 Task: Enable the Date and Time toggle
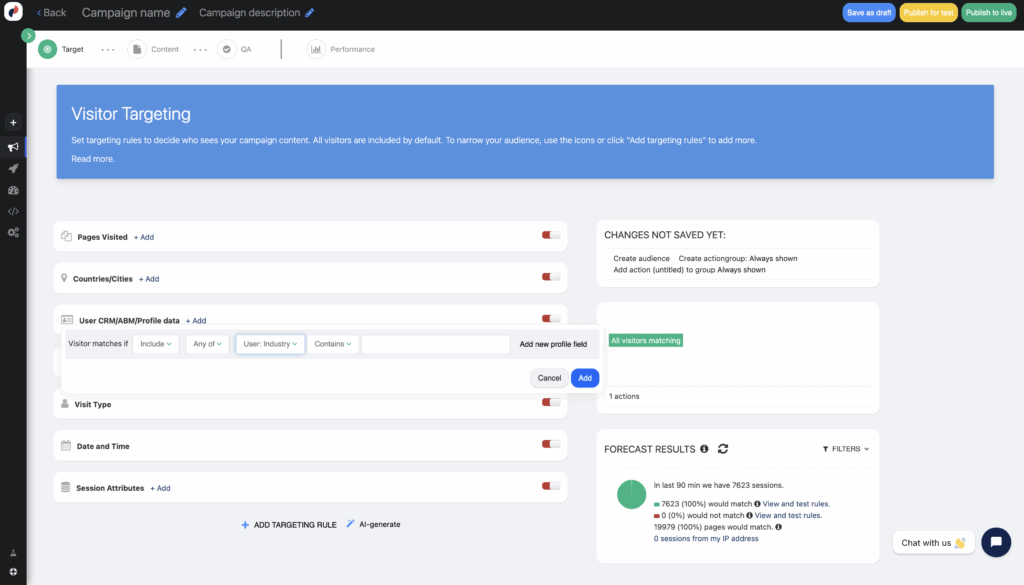click(550, 445)
